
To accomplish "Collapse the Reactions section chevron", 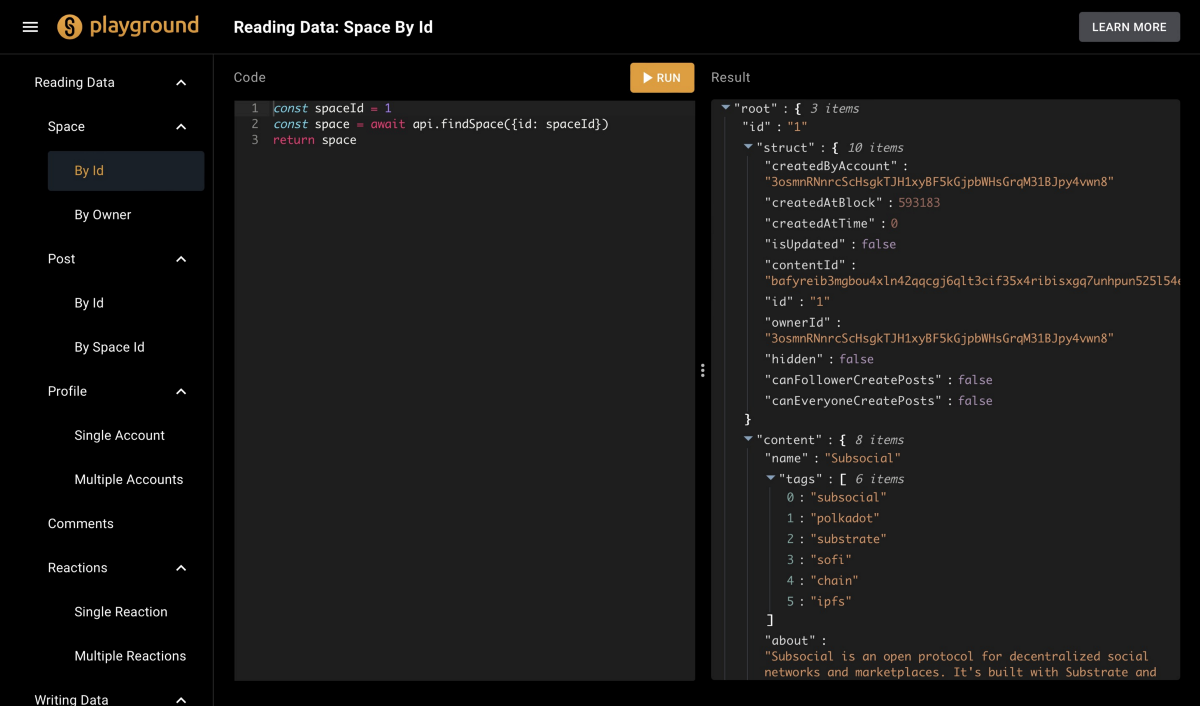I will (x=181, y=568).
